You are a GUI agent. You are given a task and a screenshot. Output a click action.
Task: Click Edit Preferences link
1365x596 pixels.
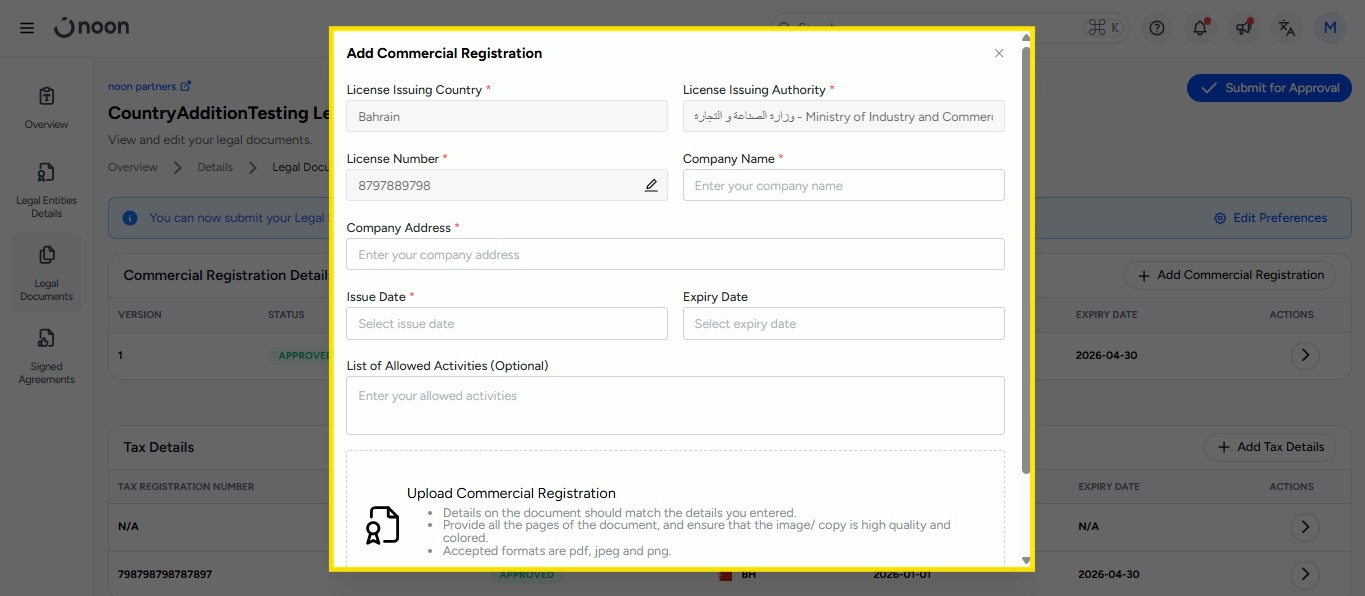pyautogui.click(x=1270, y=218)
